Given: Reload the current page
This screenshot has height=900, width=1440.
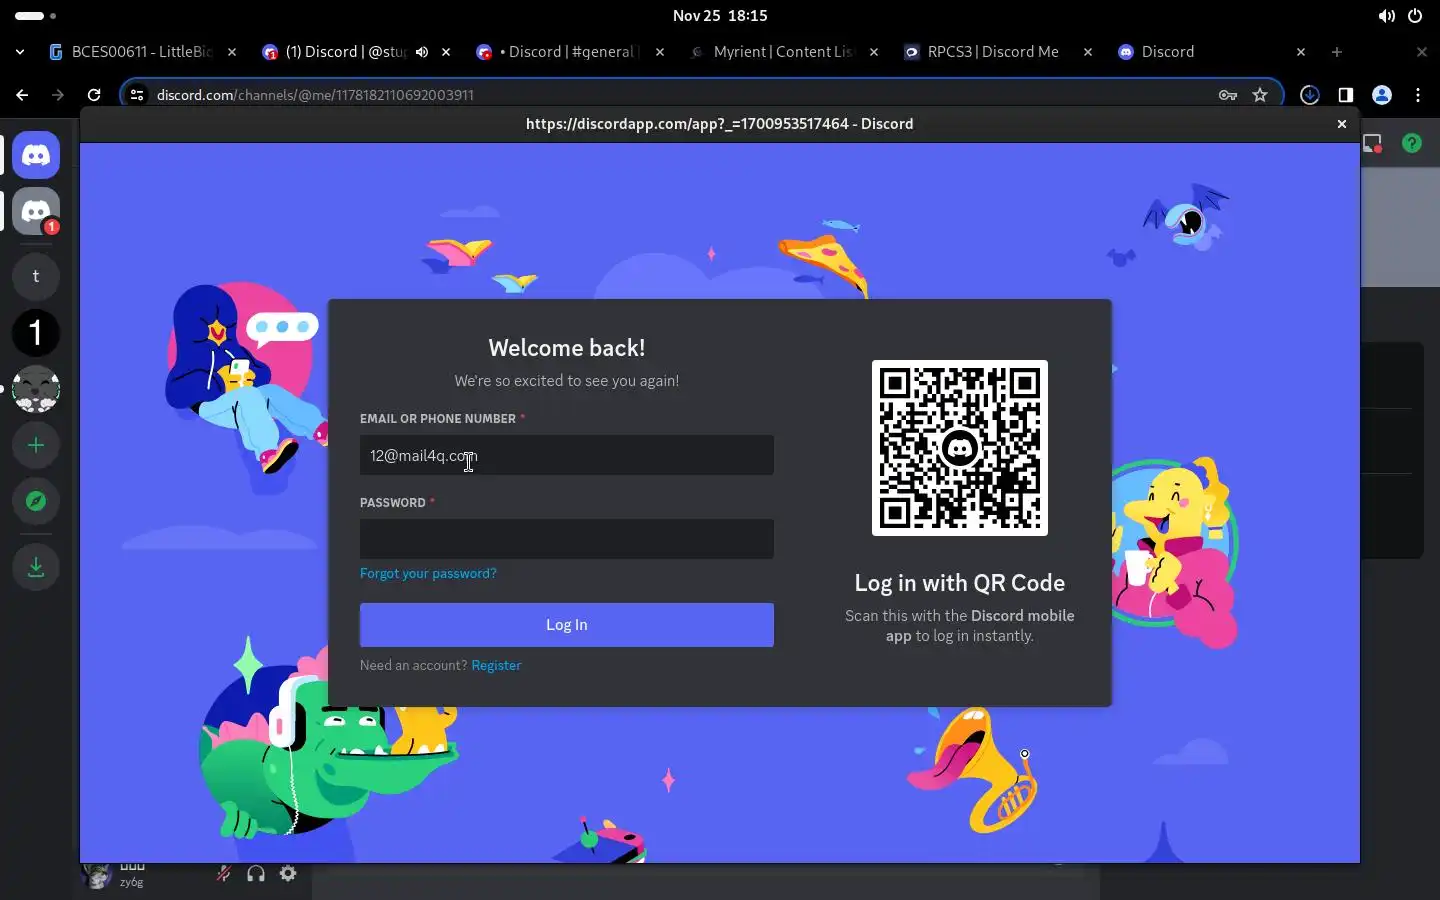Looking at the screenshot, I should (x=94, y=95).
